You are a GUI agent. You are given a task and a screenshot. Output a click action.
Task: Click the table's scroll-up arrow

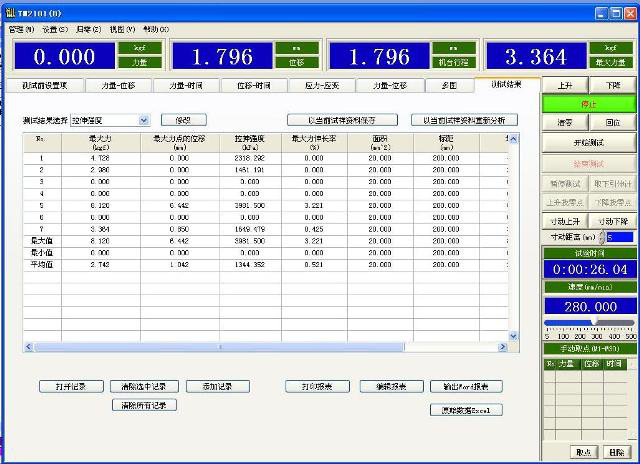pos(513,139)
